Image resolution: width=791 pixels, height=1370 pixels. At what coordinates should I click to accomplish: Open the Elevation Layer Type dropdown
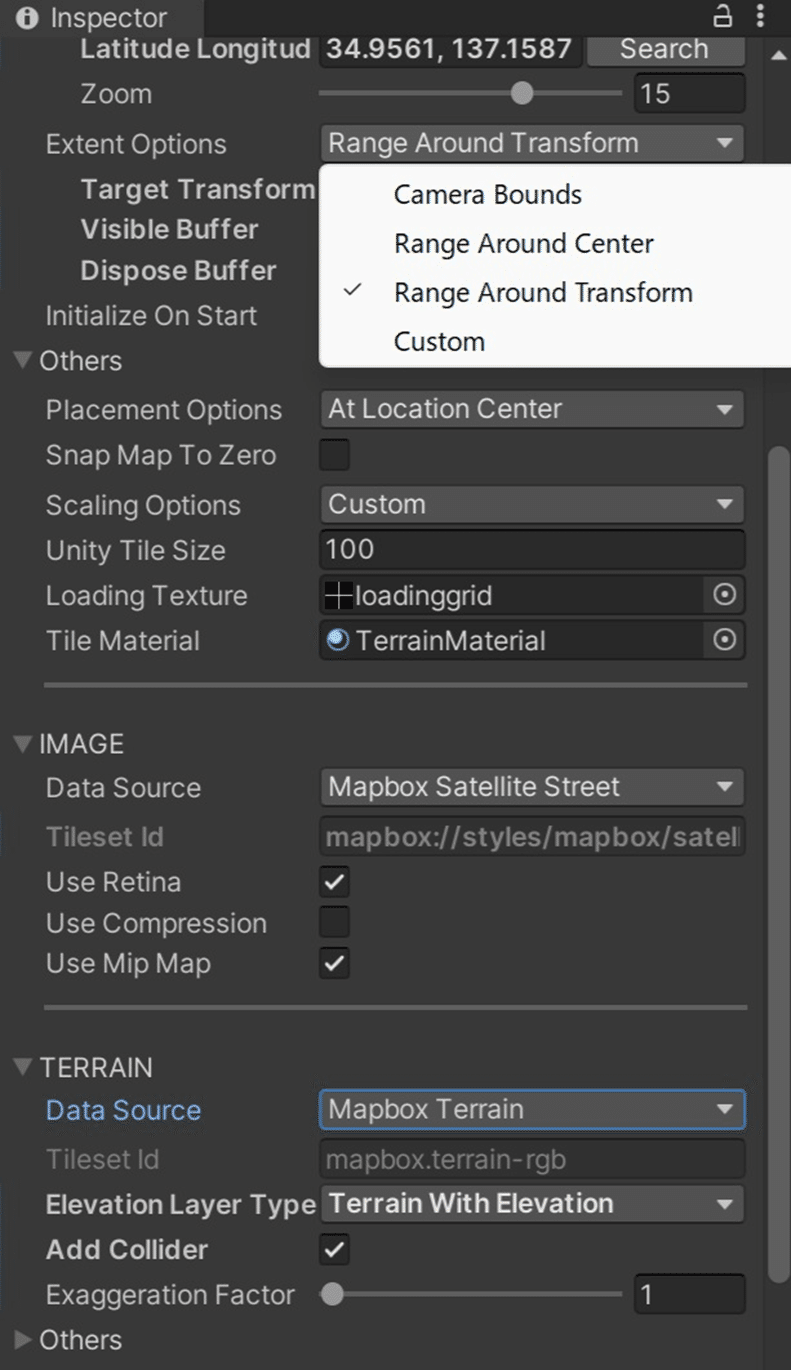pos(531,1204)
